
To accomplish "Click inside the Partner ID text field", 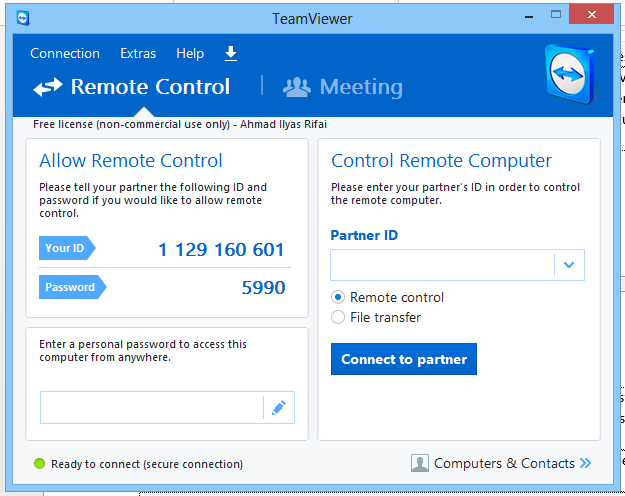I will [442, 265].
